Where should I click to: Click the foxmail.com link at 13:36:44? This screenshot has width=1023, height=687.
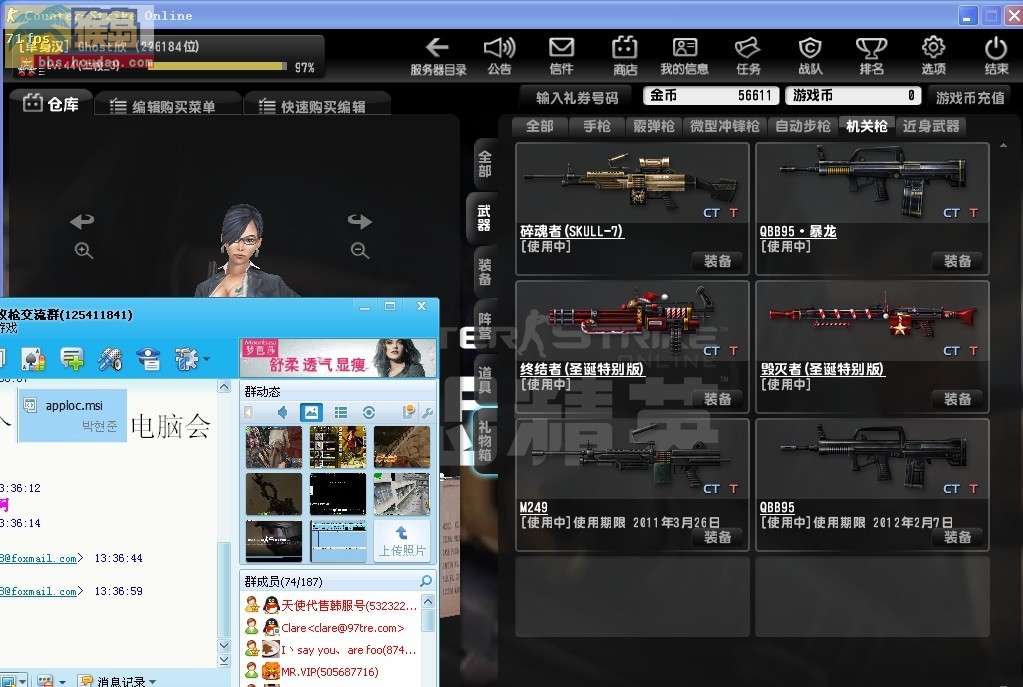coord(40,558)
